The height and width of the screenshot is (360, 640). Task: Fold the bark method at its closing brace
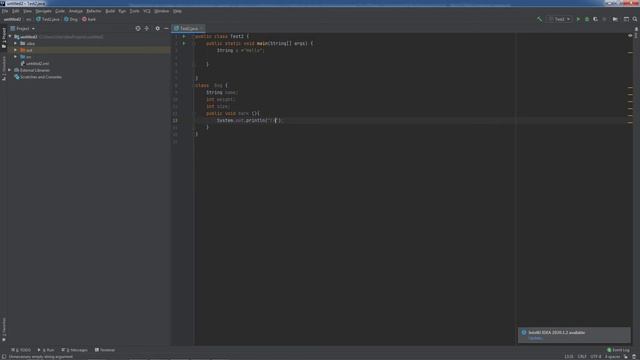point(194,127)
